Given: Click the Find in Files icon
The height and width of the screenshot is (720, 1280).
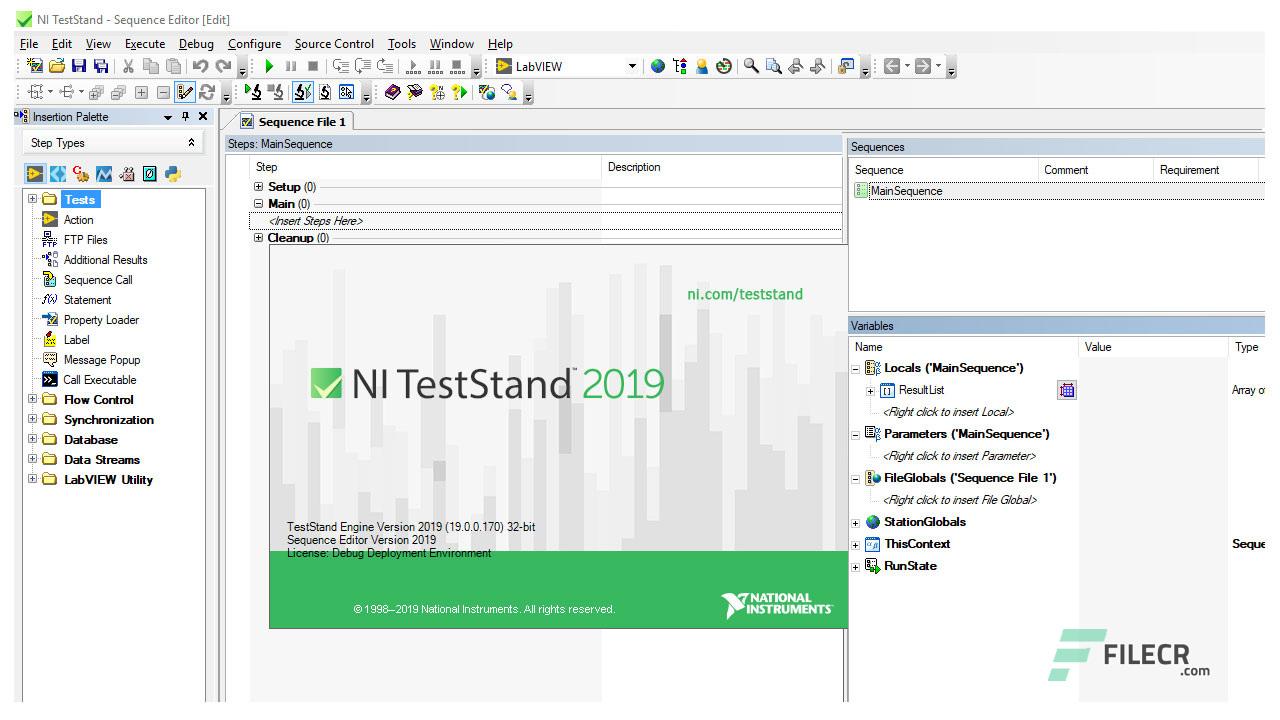Looking at the screenshot, I should pos(774,66).
